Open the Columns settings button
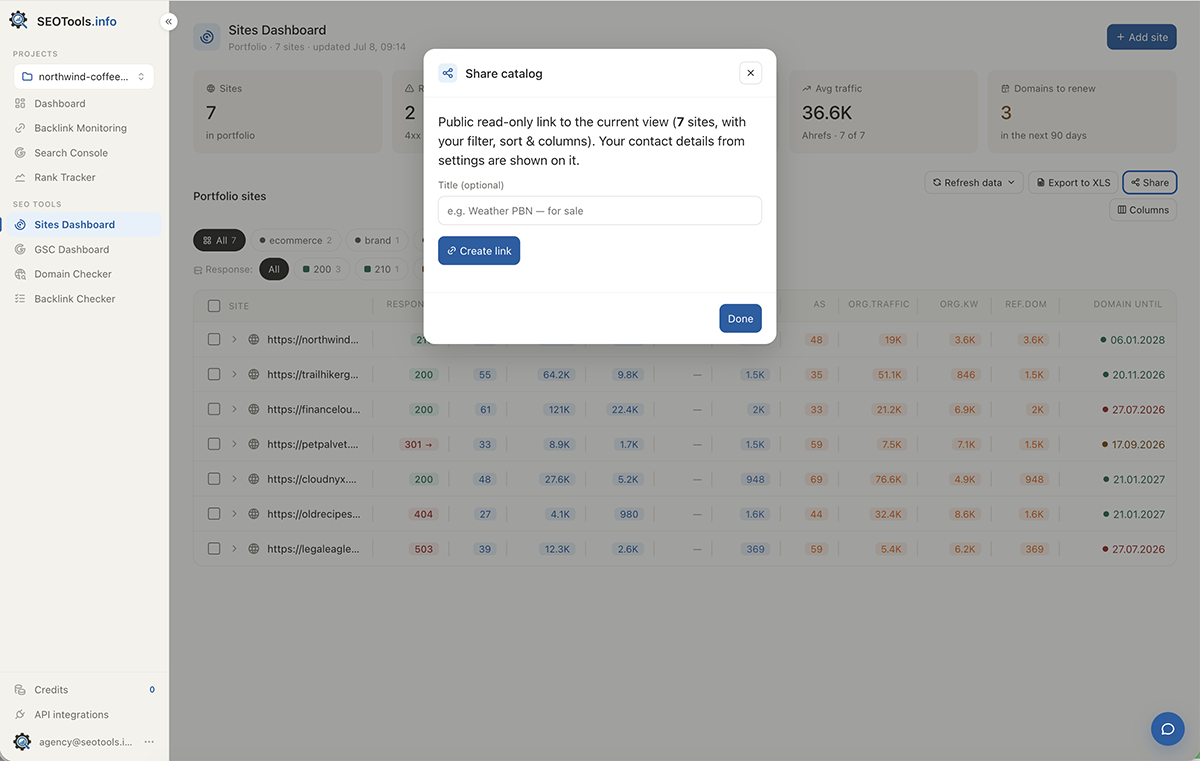This screenshot has width=1200, height=761. 1143,210
